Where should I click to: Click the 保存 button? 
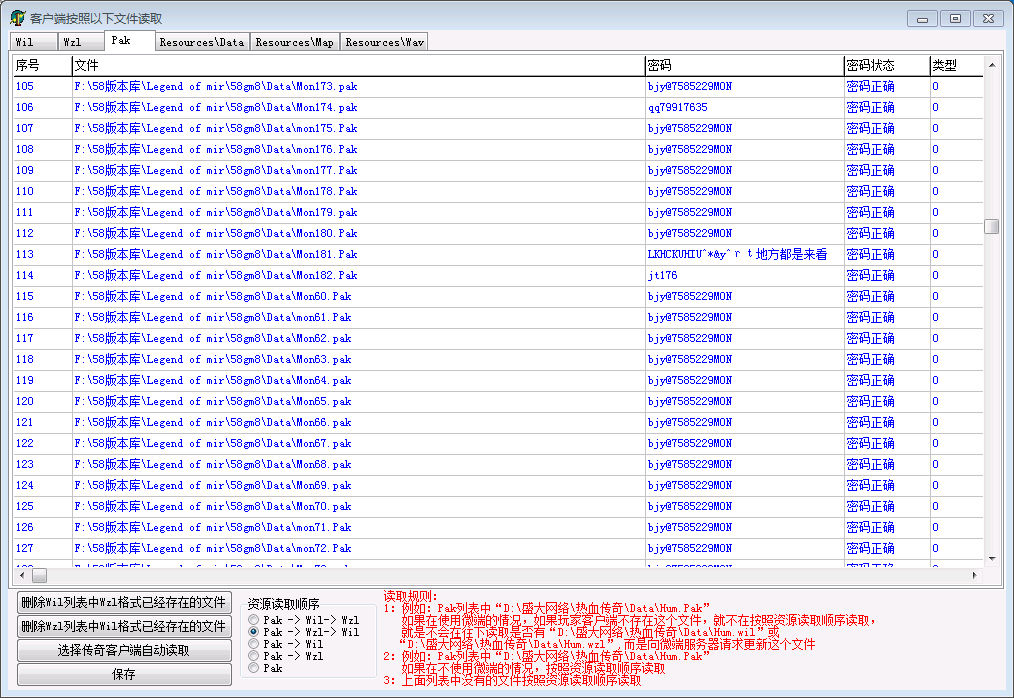coord(124,674)
